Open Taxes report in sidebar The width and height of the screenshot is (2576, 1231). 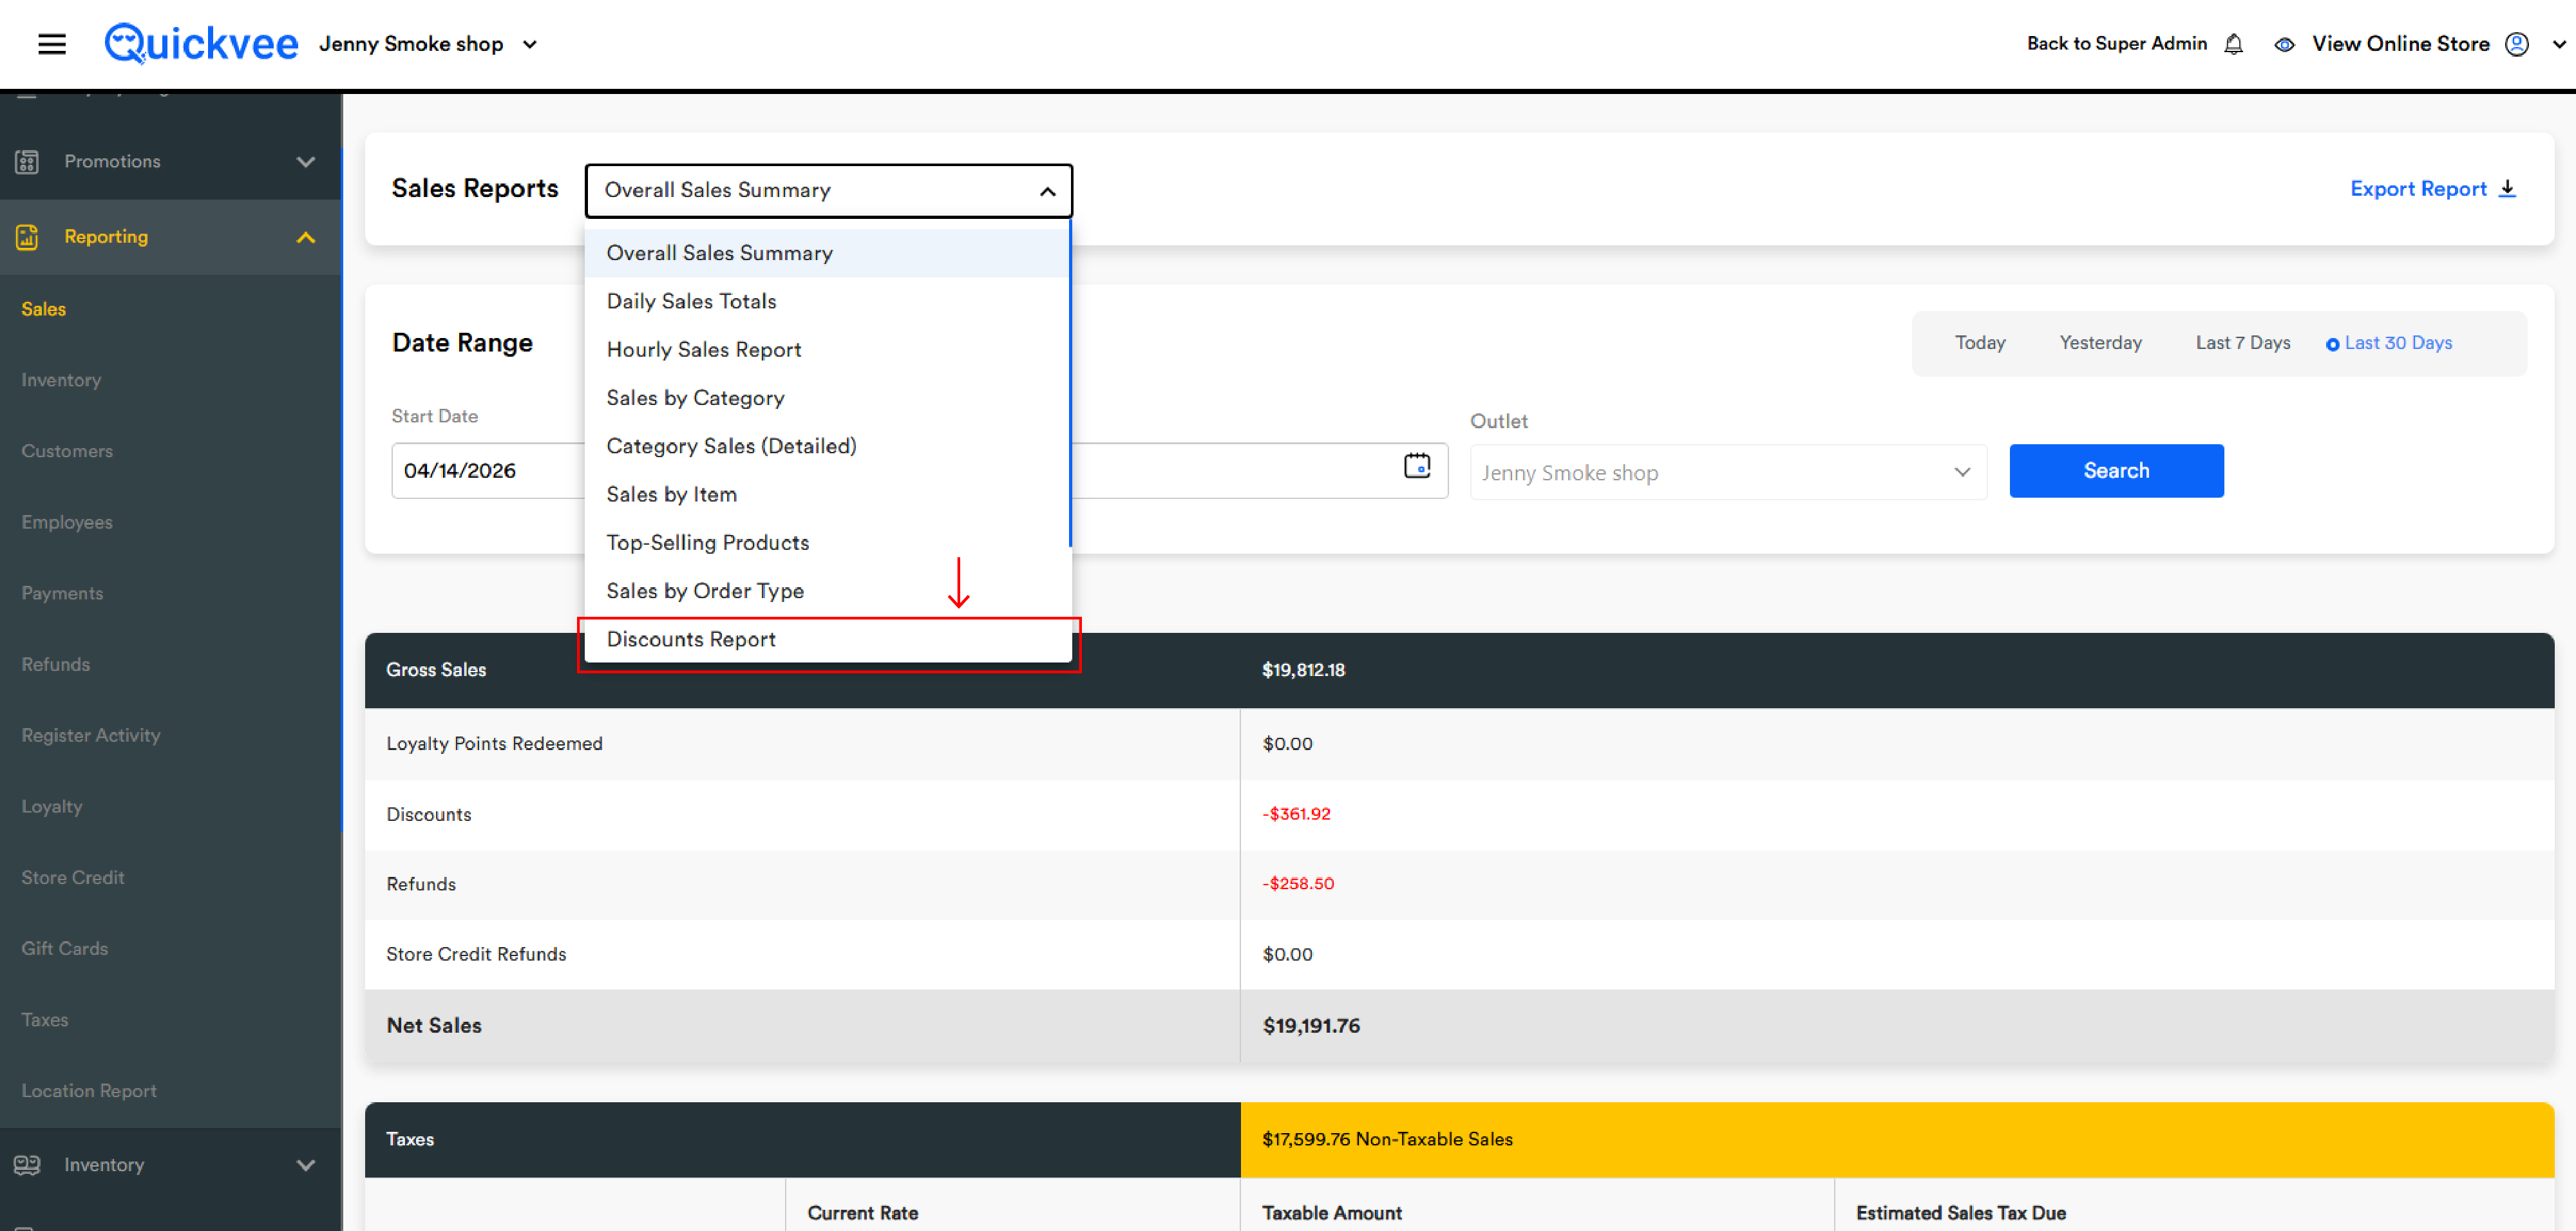coord(45,1020)
